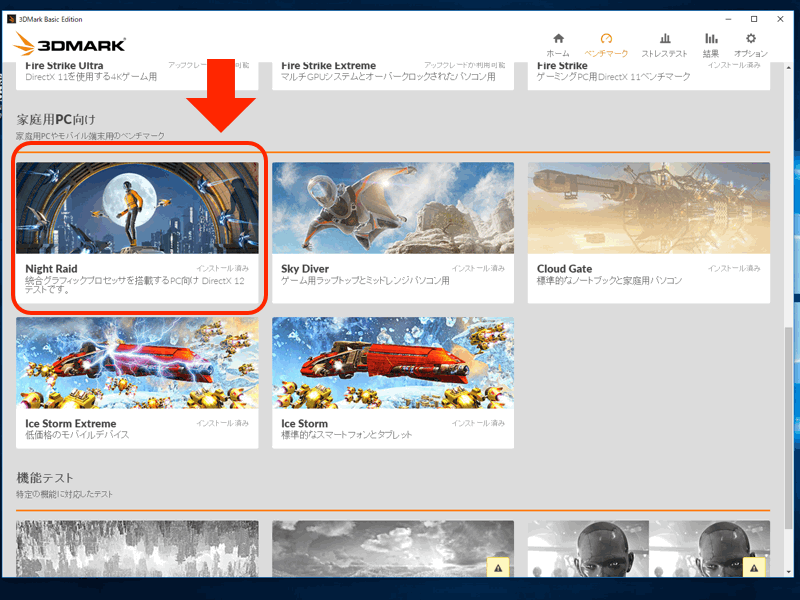This screenshot has height=600, width=800.
Task: Open the Ice Storm benchmark thumbnail
Action: (393, 363)
